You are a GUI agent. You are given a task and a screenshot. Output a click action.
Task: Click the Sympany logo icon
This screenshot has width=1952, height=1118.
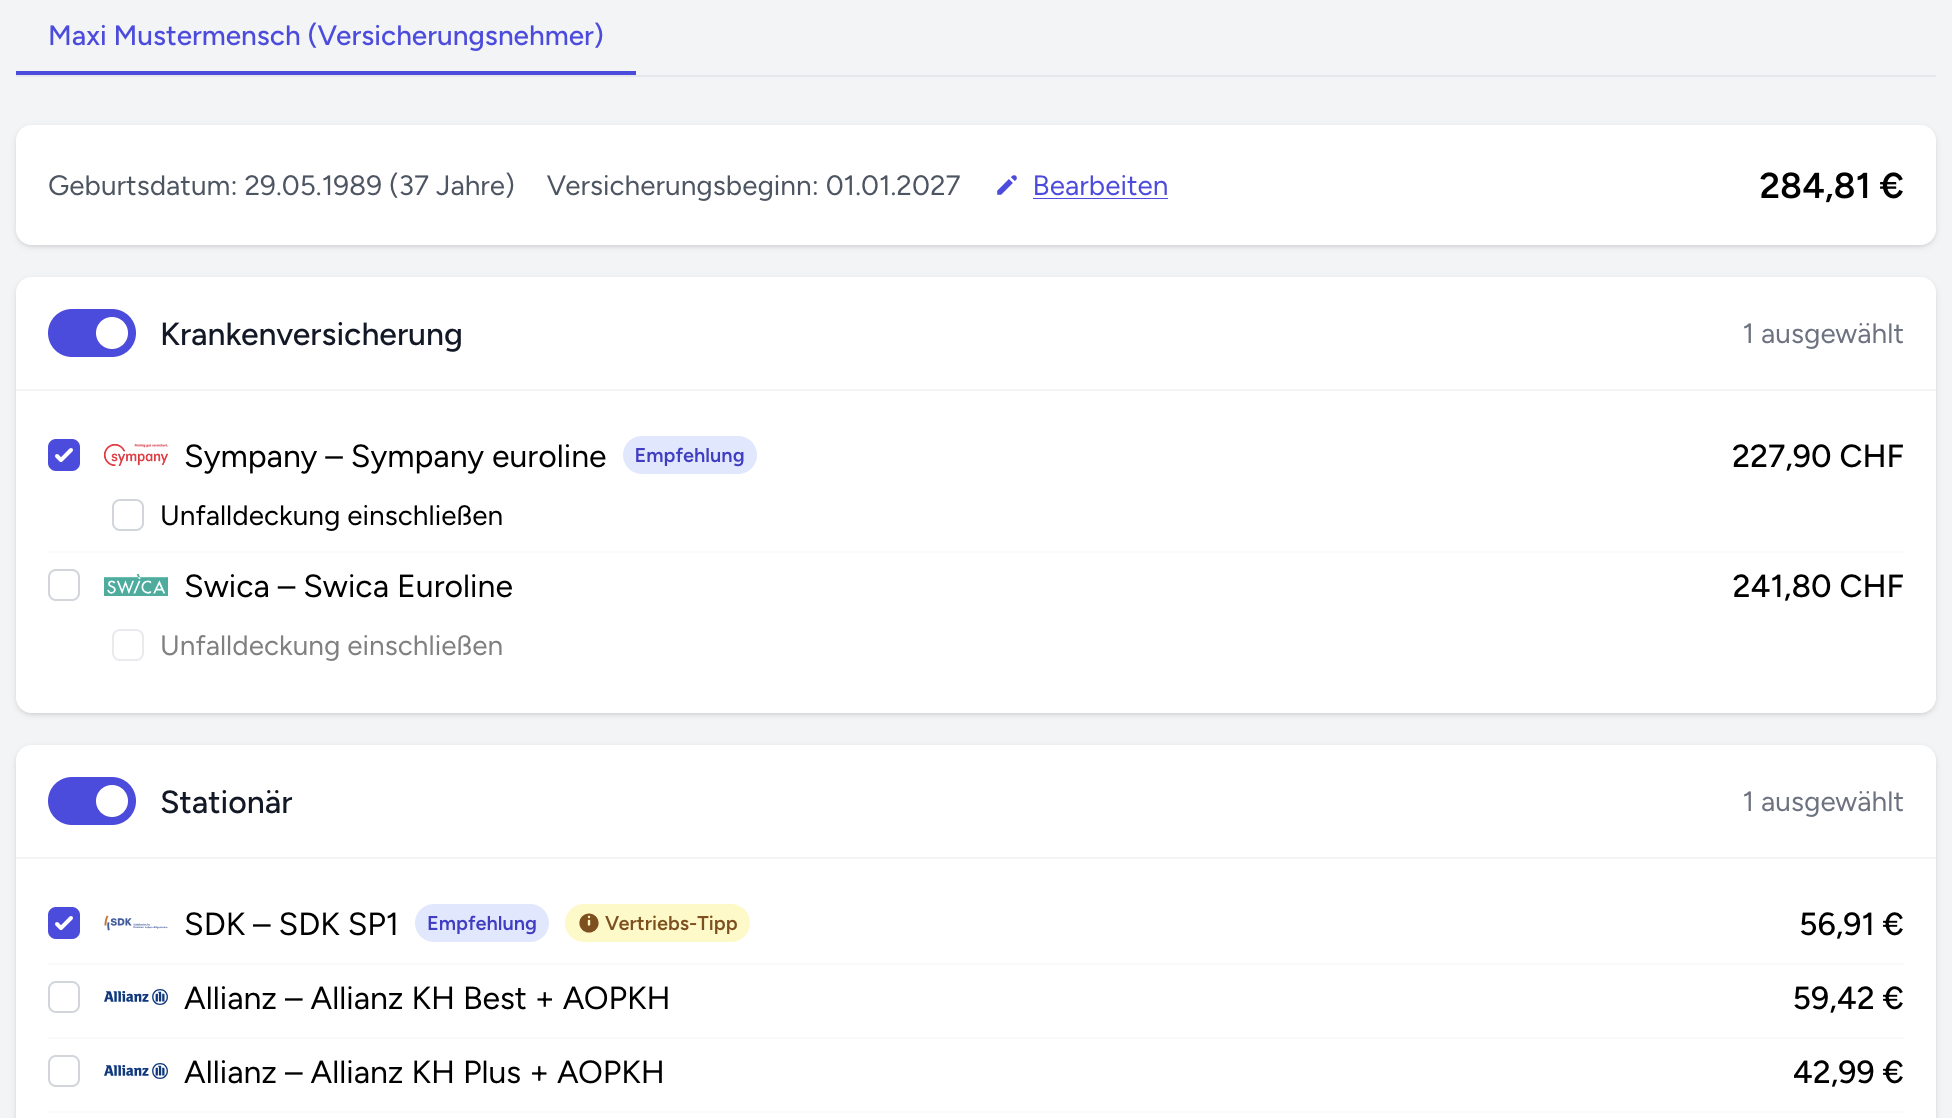(136, 455)
